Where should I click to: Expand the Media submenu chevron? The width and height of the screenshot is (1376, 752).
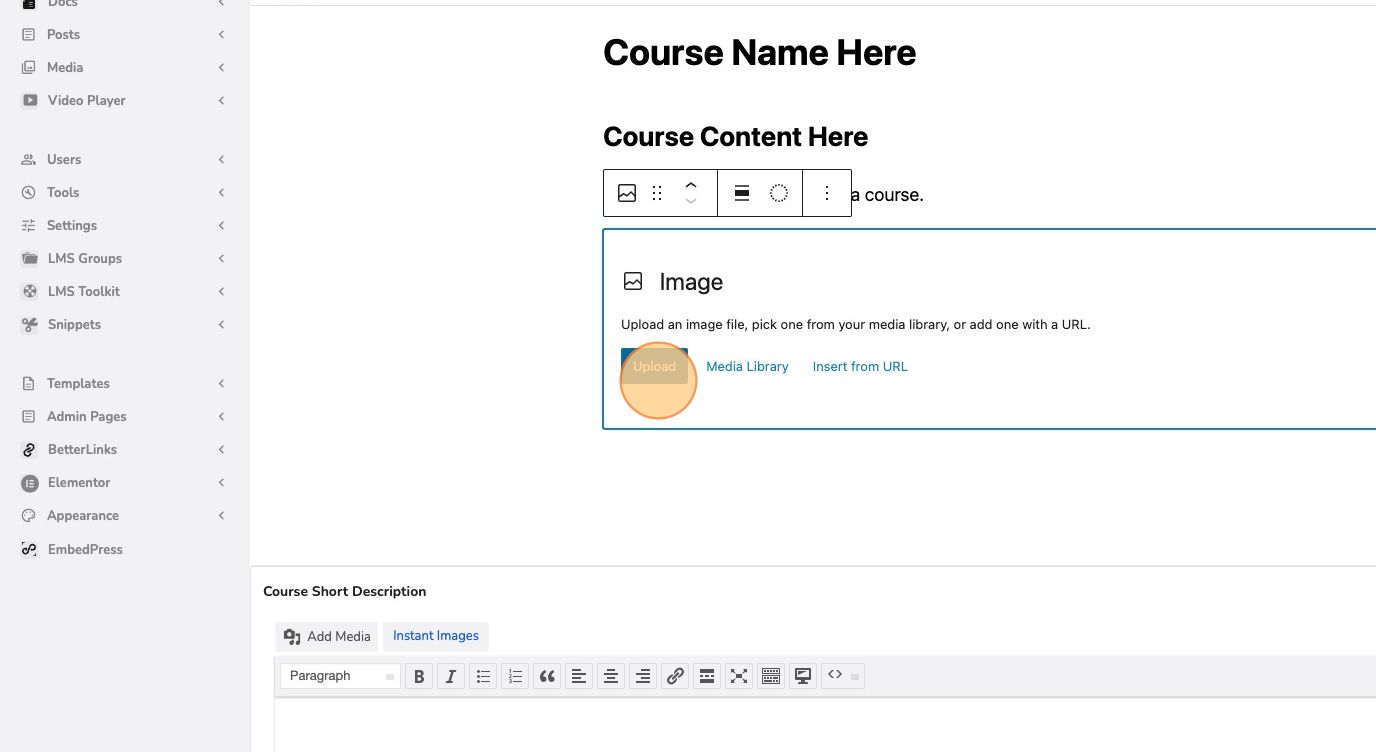[x=221, y=67]
